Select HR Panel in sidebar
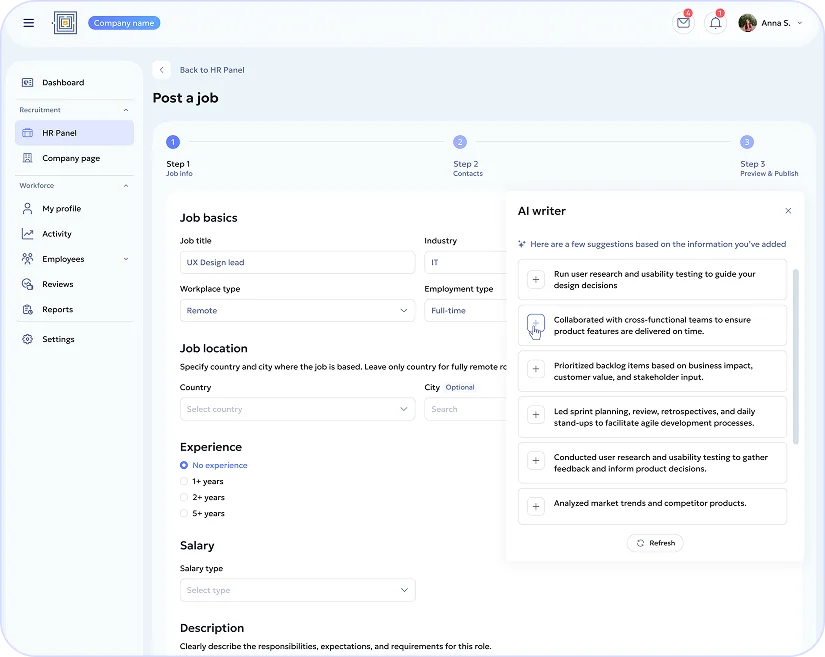825x657 pixels. [x=74, y=133]
